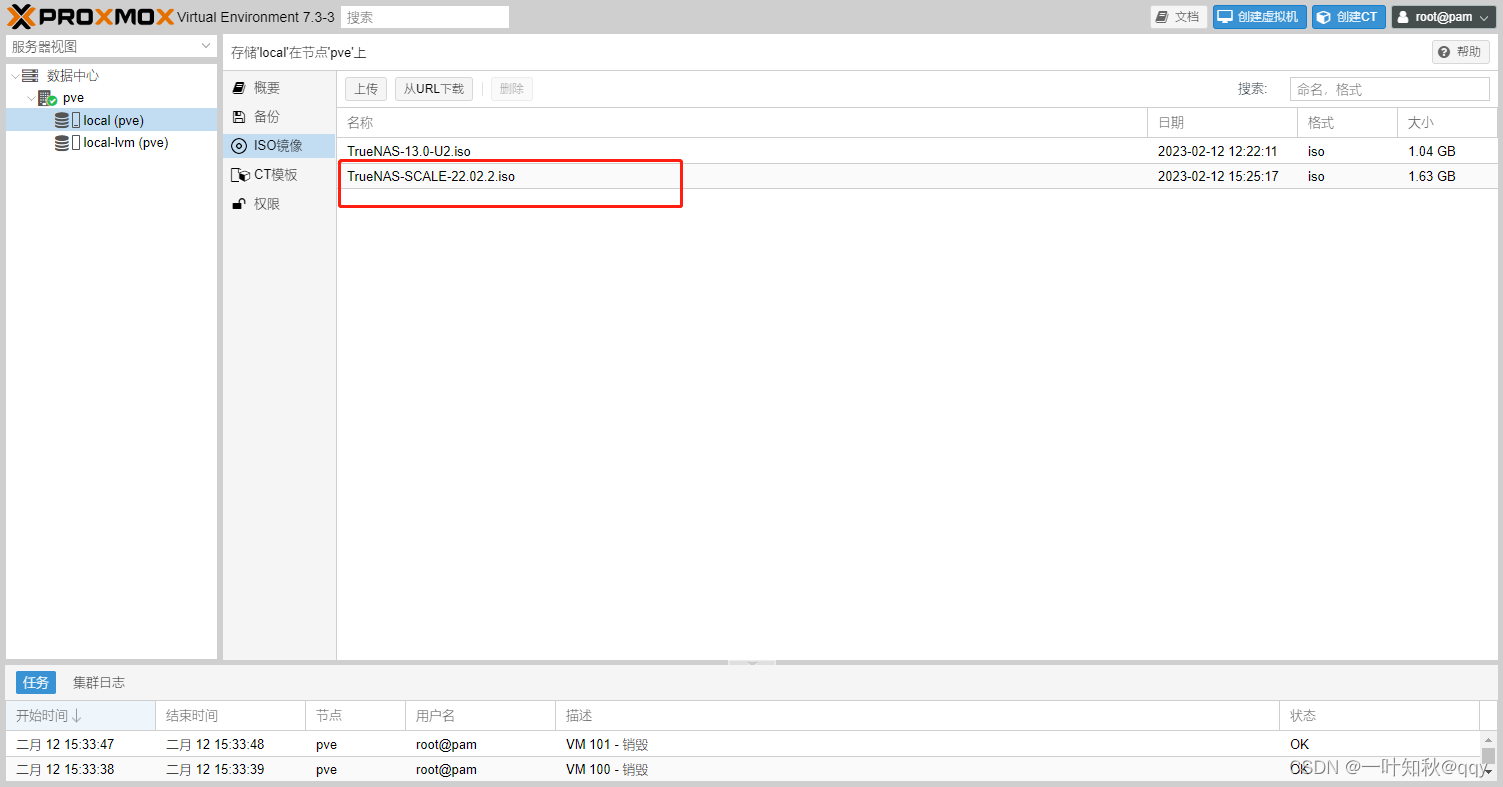The image size is (1503, 787).
Task: Select the pve node in tree
Action: [73, 98]
